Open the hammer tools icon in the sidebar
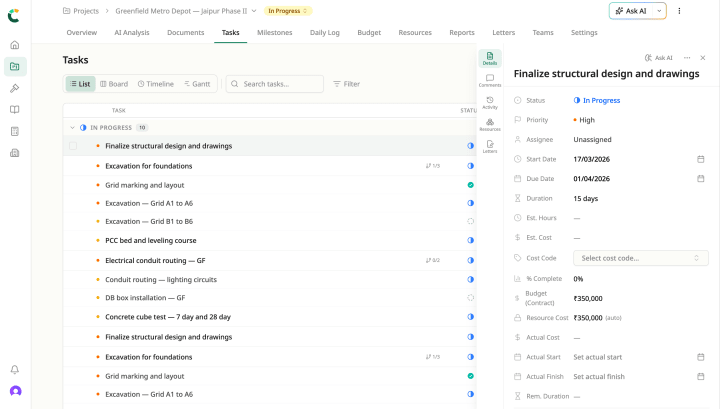Viewport: 720px width, 409px height. click(15, 88)
